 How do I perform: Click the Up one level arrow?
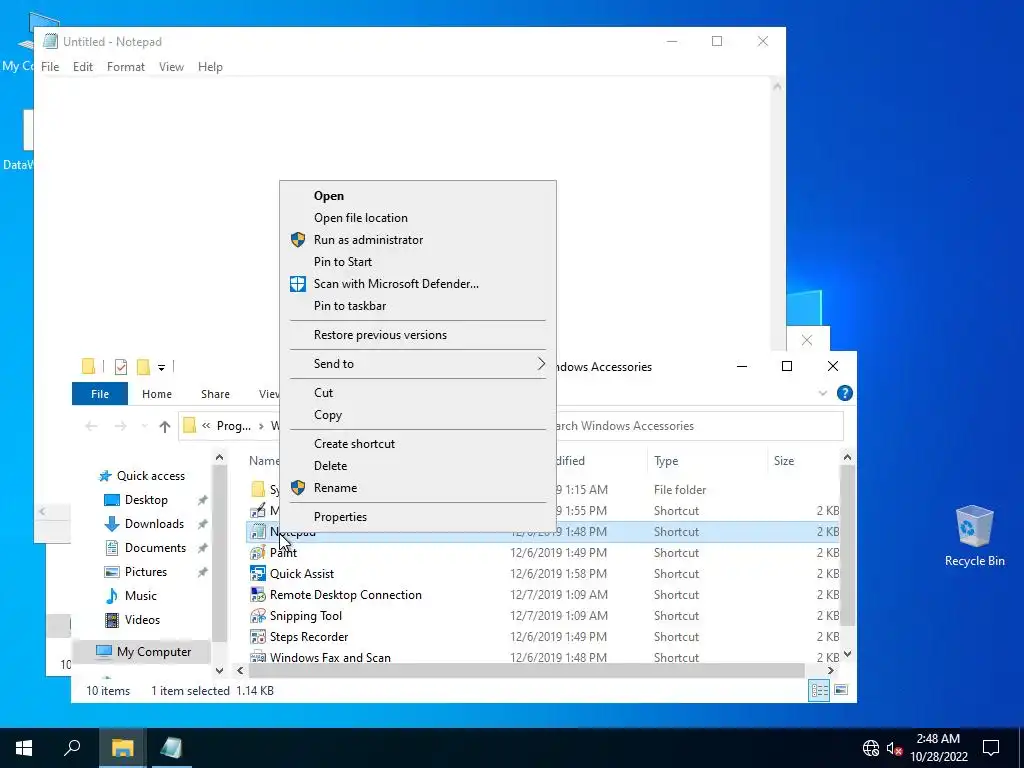(x=165, y=426)
